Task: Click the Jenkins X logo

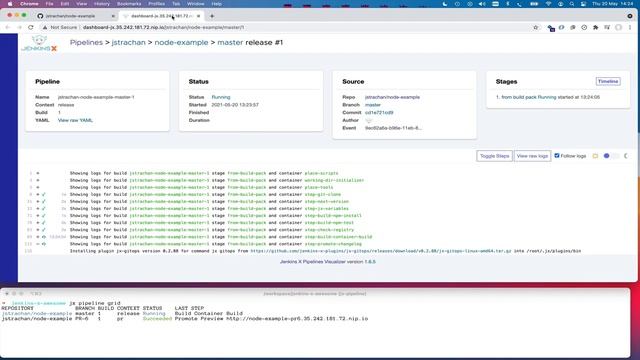Action: [x=39, y=44]
